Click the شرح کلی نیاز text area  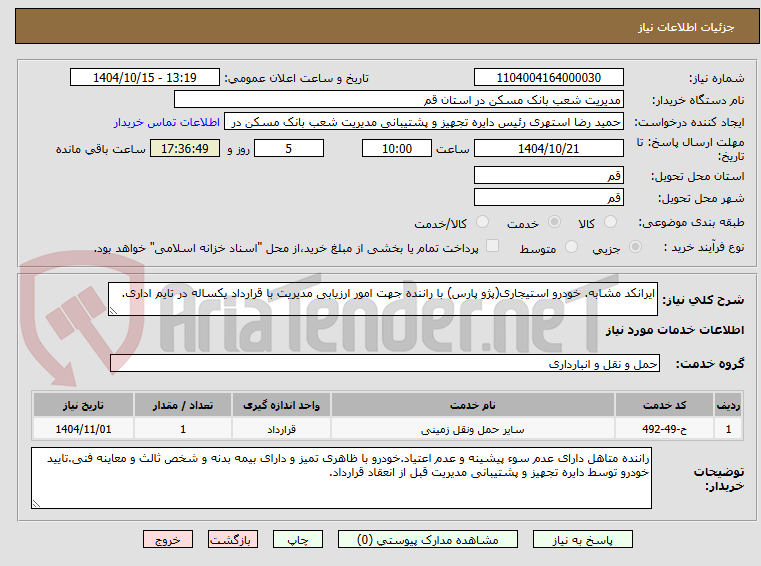[x=382, y=300]
